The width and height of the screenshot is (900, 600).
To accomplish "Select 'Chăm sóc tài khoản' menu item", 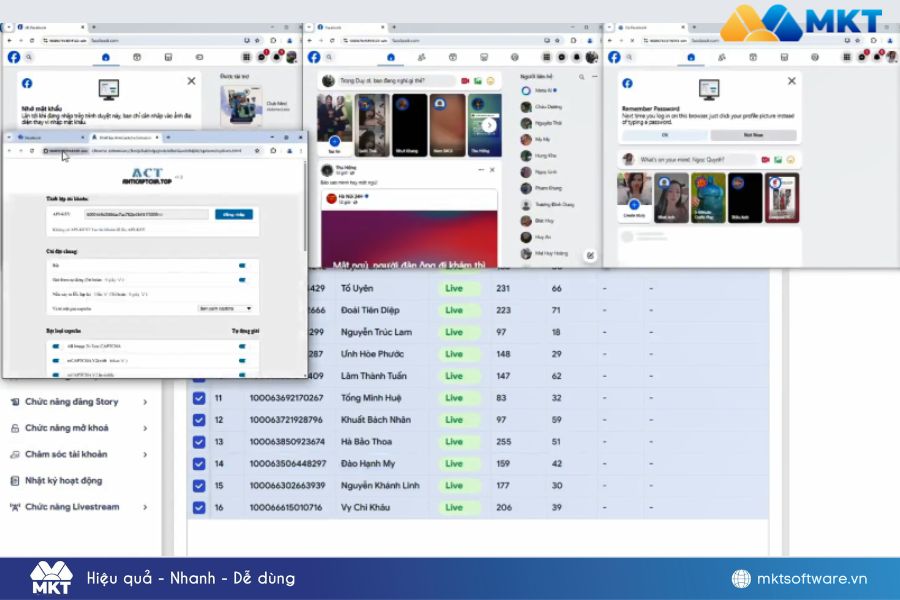I will [x=66, y=454].
